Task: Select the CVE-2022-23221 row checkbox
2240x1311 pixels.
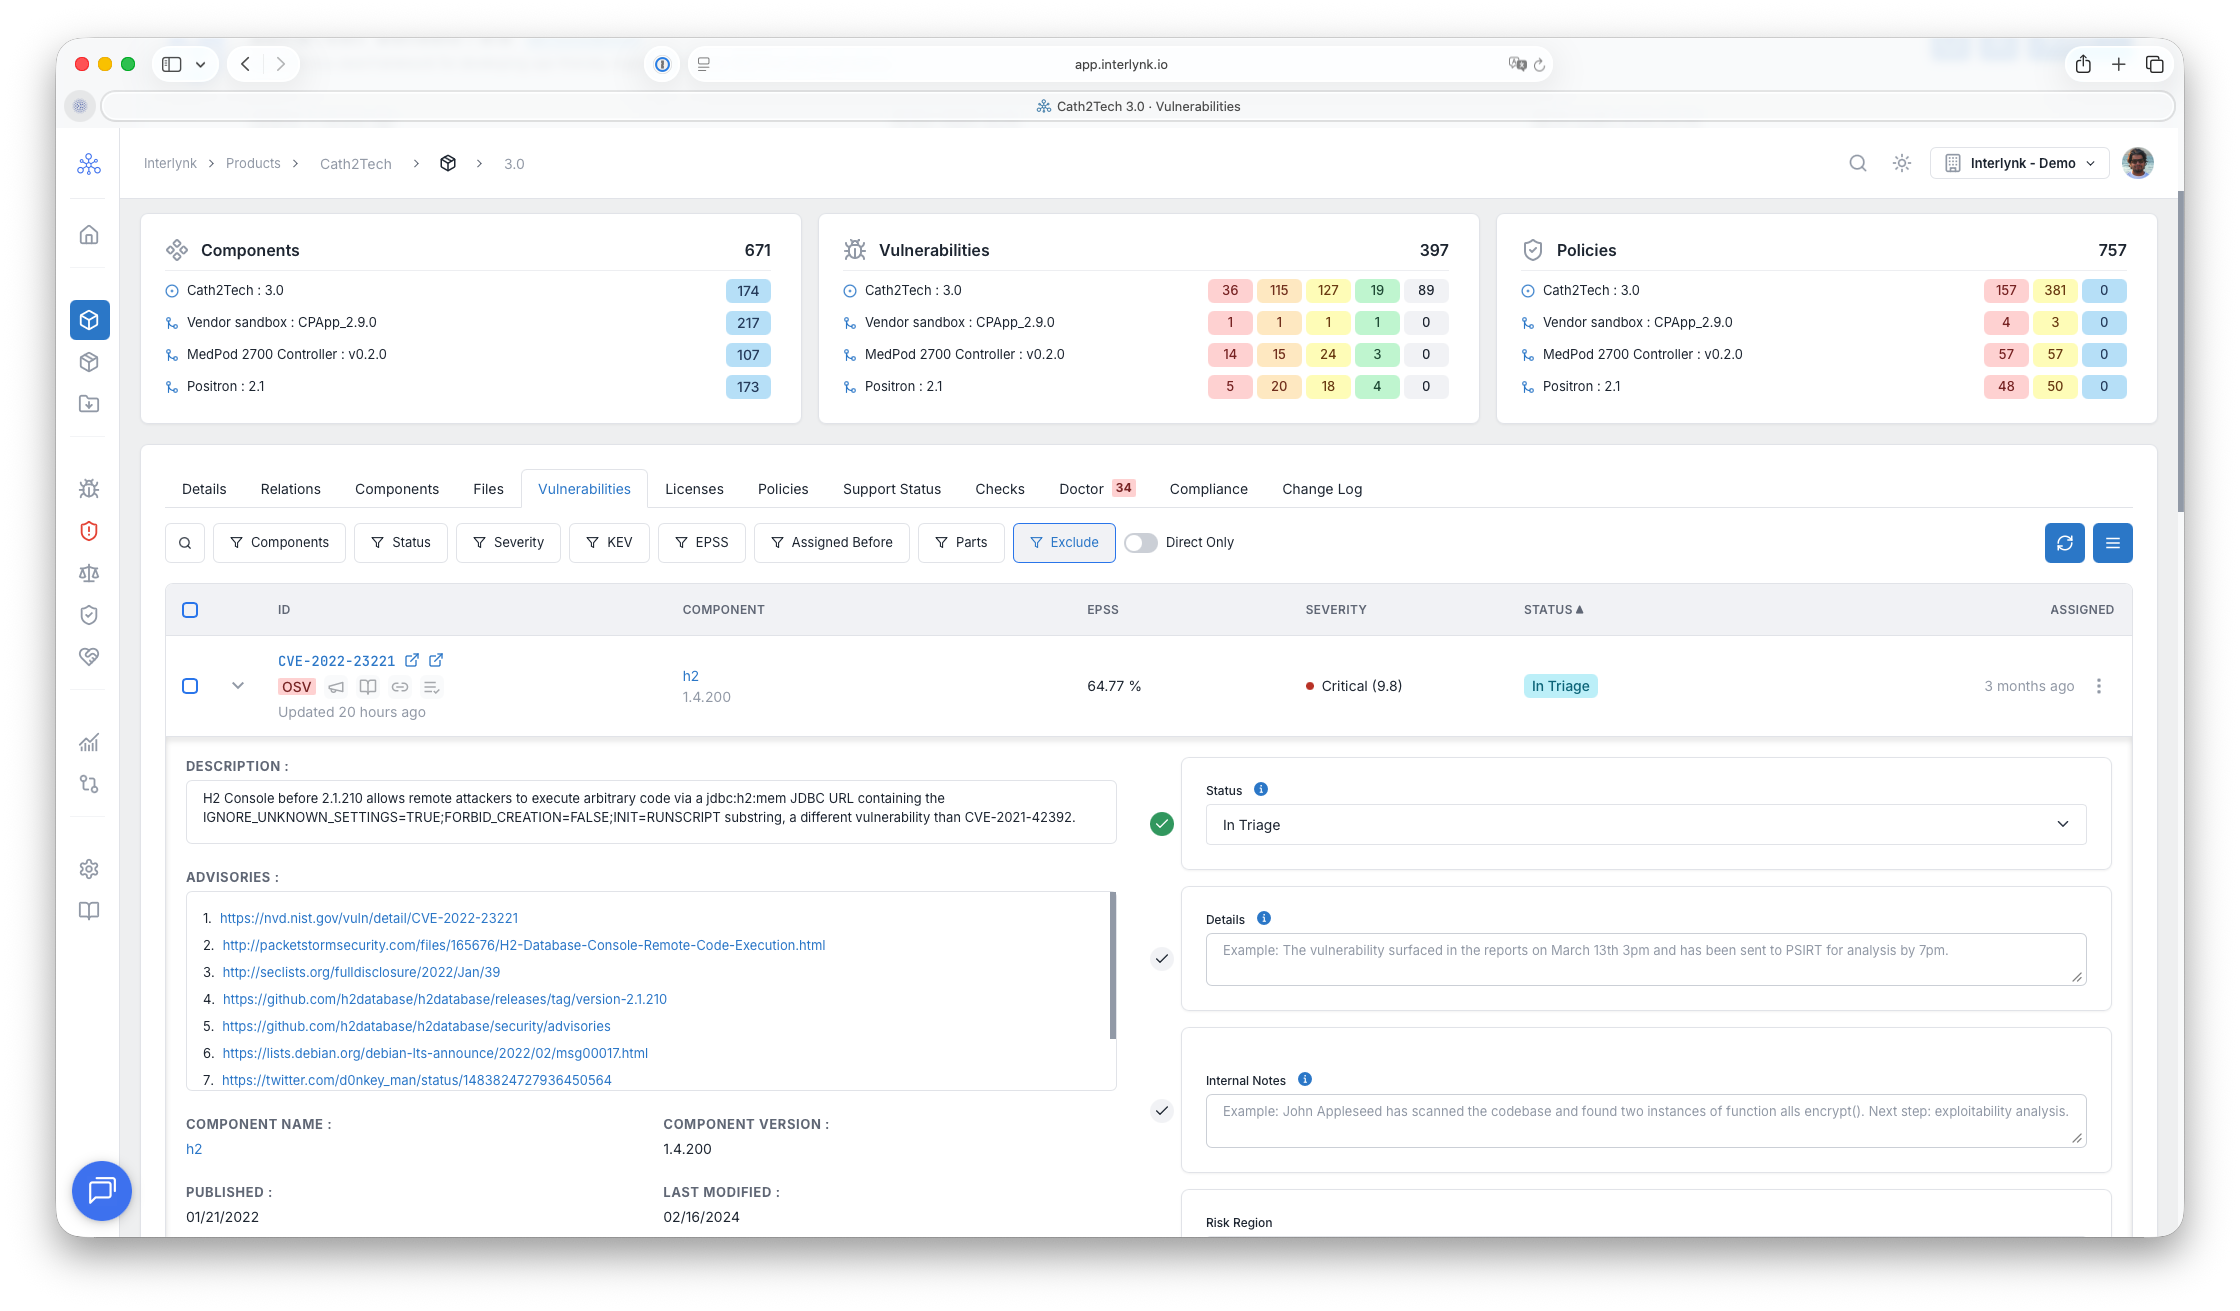Action: (x=190, y=686)
